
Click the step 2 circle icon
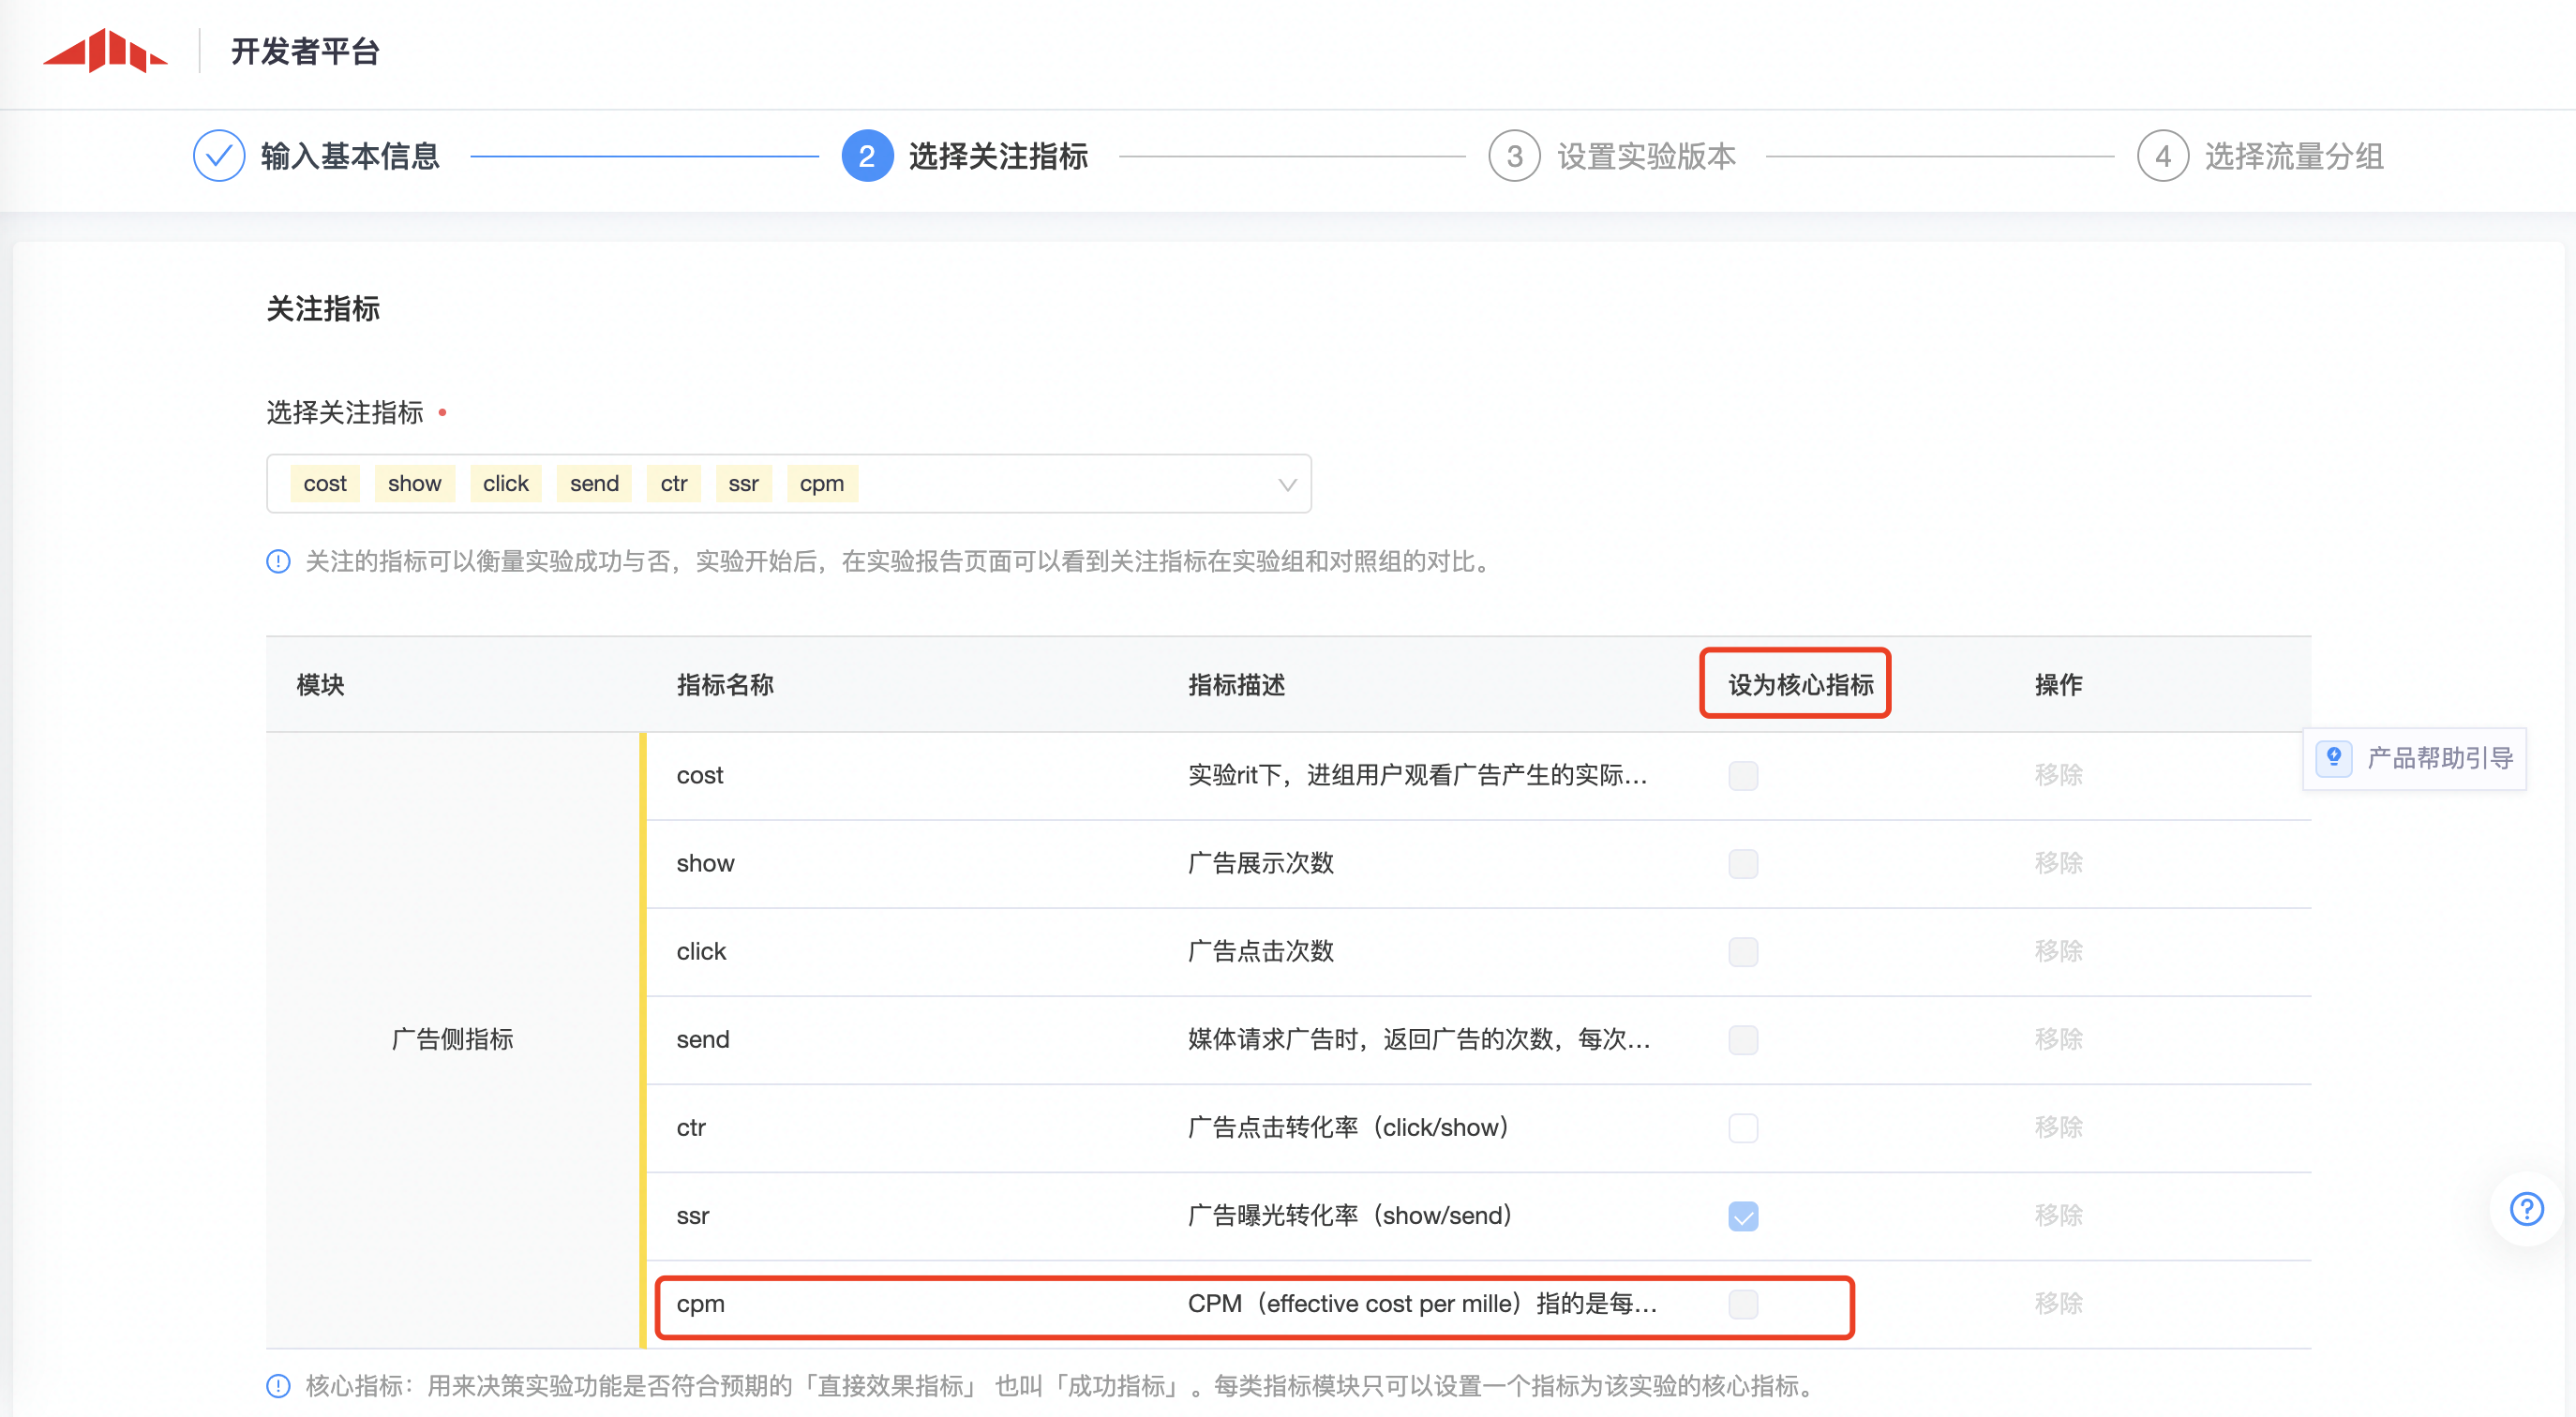867,156
